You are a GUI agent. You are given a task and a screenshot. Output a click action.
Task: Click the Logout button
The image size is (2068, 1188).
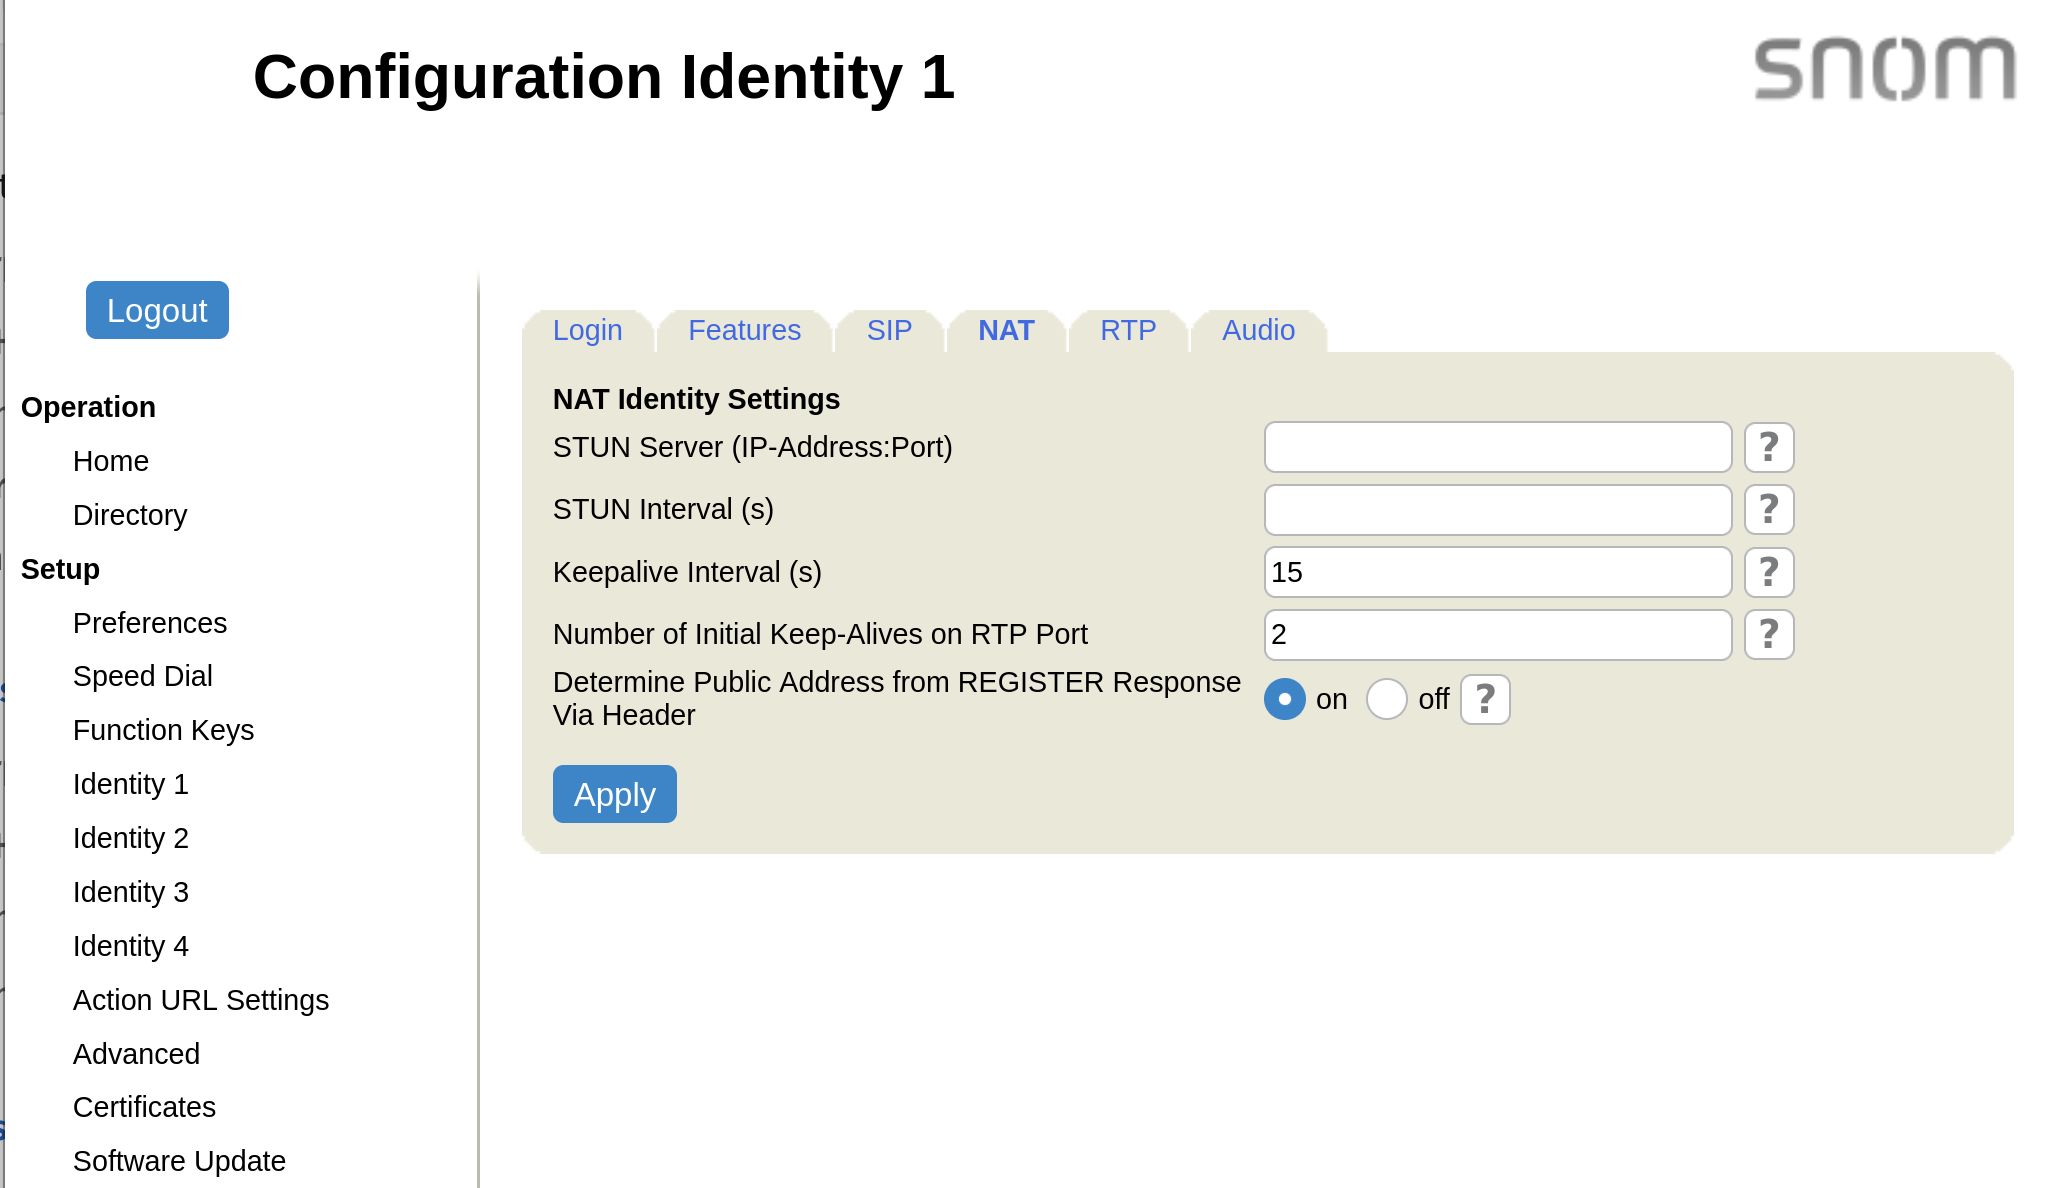(157, 310)
